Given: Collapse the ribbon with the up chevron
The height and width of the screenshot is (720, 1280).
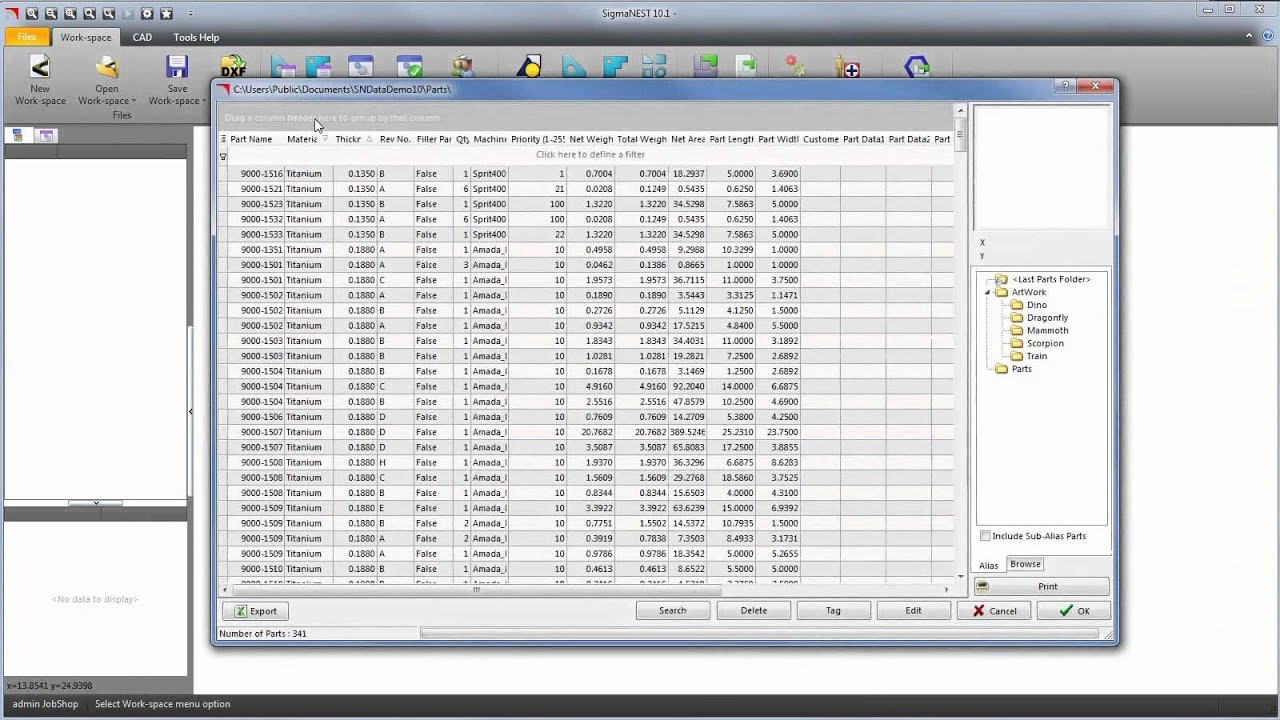Looking at the screenshot, I should click(x=1251, y=37).
